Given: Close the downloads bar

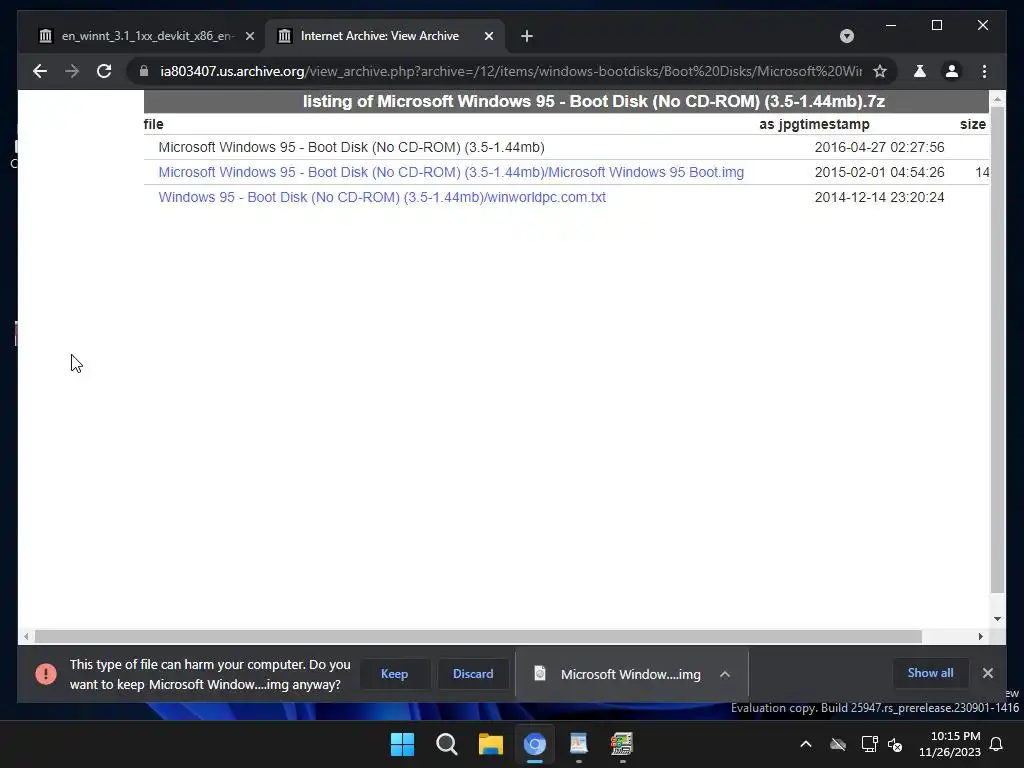Looking at the screenshot, I should pyautogui.click(x=987, y=673).
